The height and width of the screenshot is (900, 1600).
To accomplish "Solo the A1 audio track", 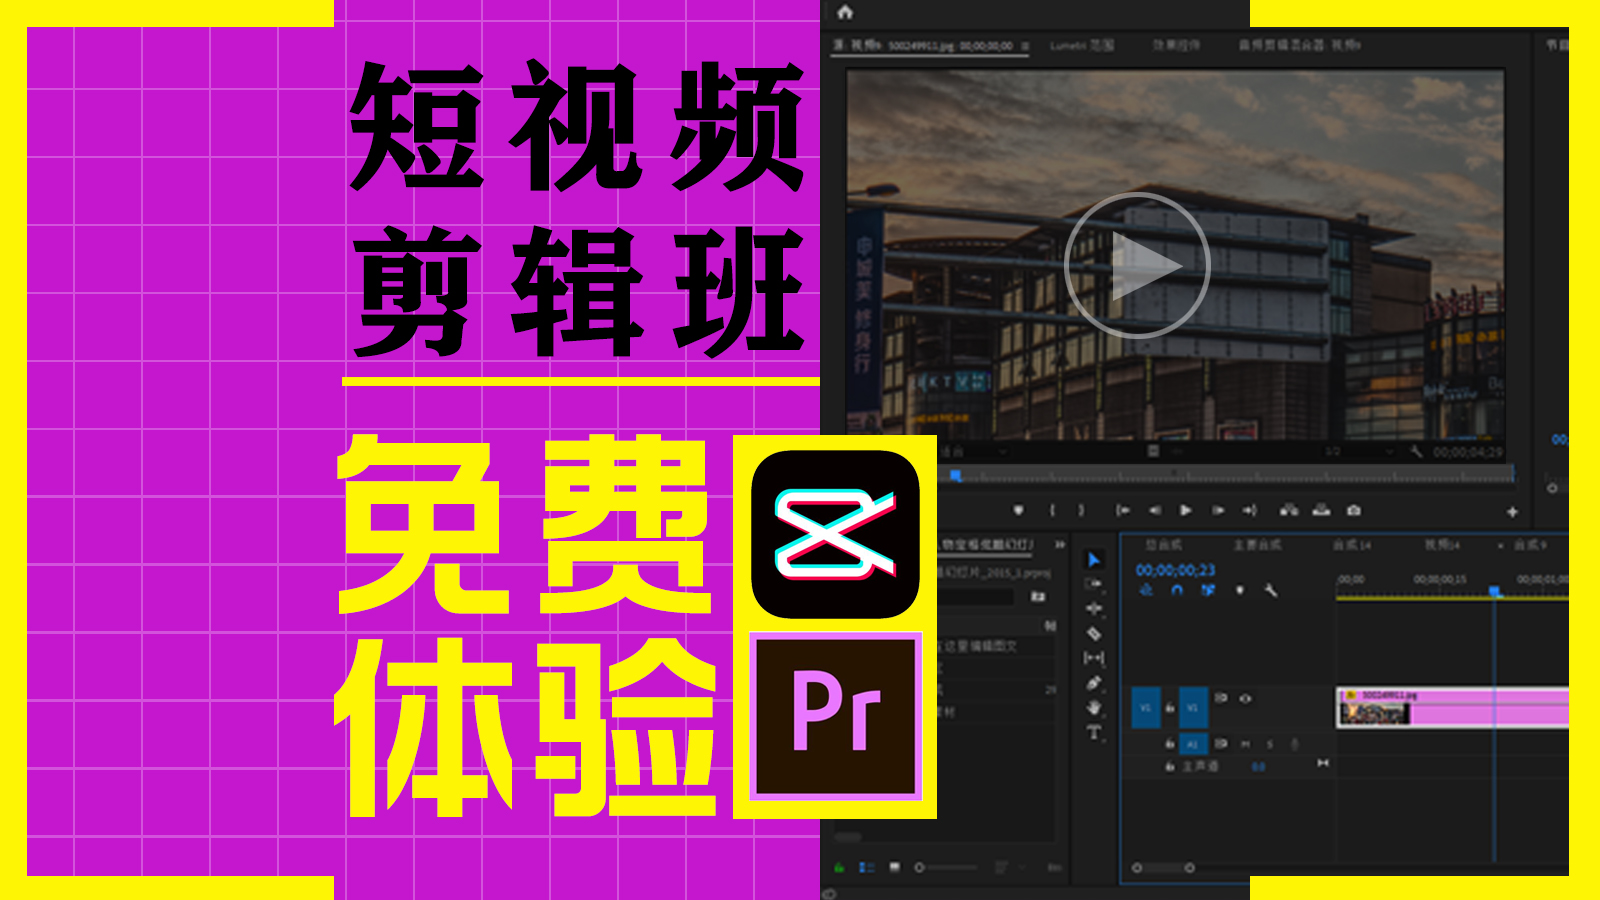I will [x=1270, y=744].
